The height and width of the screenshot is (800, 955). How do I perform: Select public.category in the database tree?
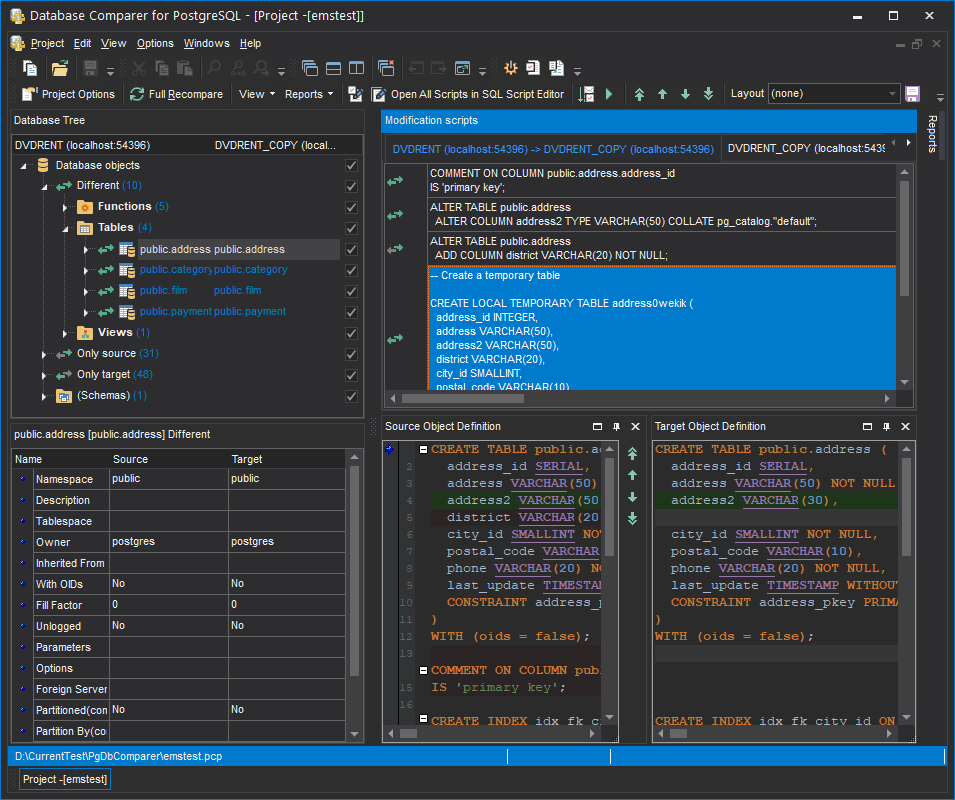point(213,270)
